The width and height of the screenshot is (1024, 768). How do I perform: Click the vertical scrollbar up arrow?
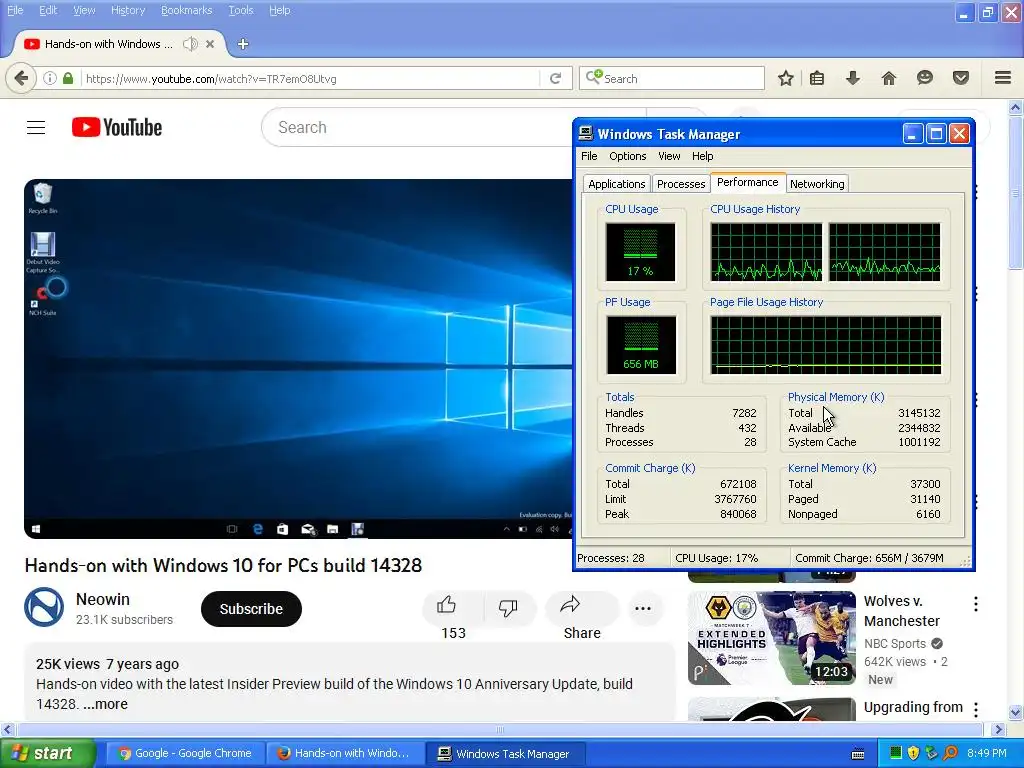tap(1015, 107)
